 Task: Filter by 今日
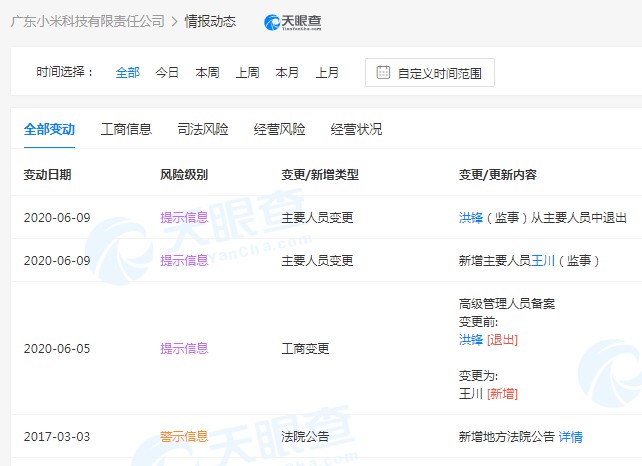(167, 73)
